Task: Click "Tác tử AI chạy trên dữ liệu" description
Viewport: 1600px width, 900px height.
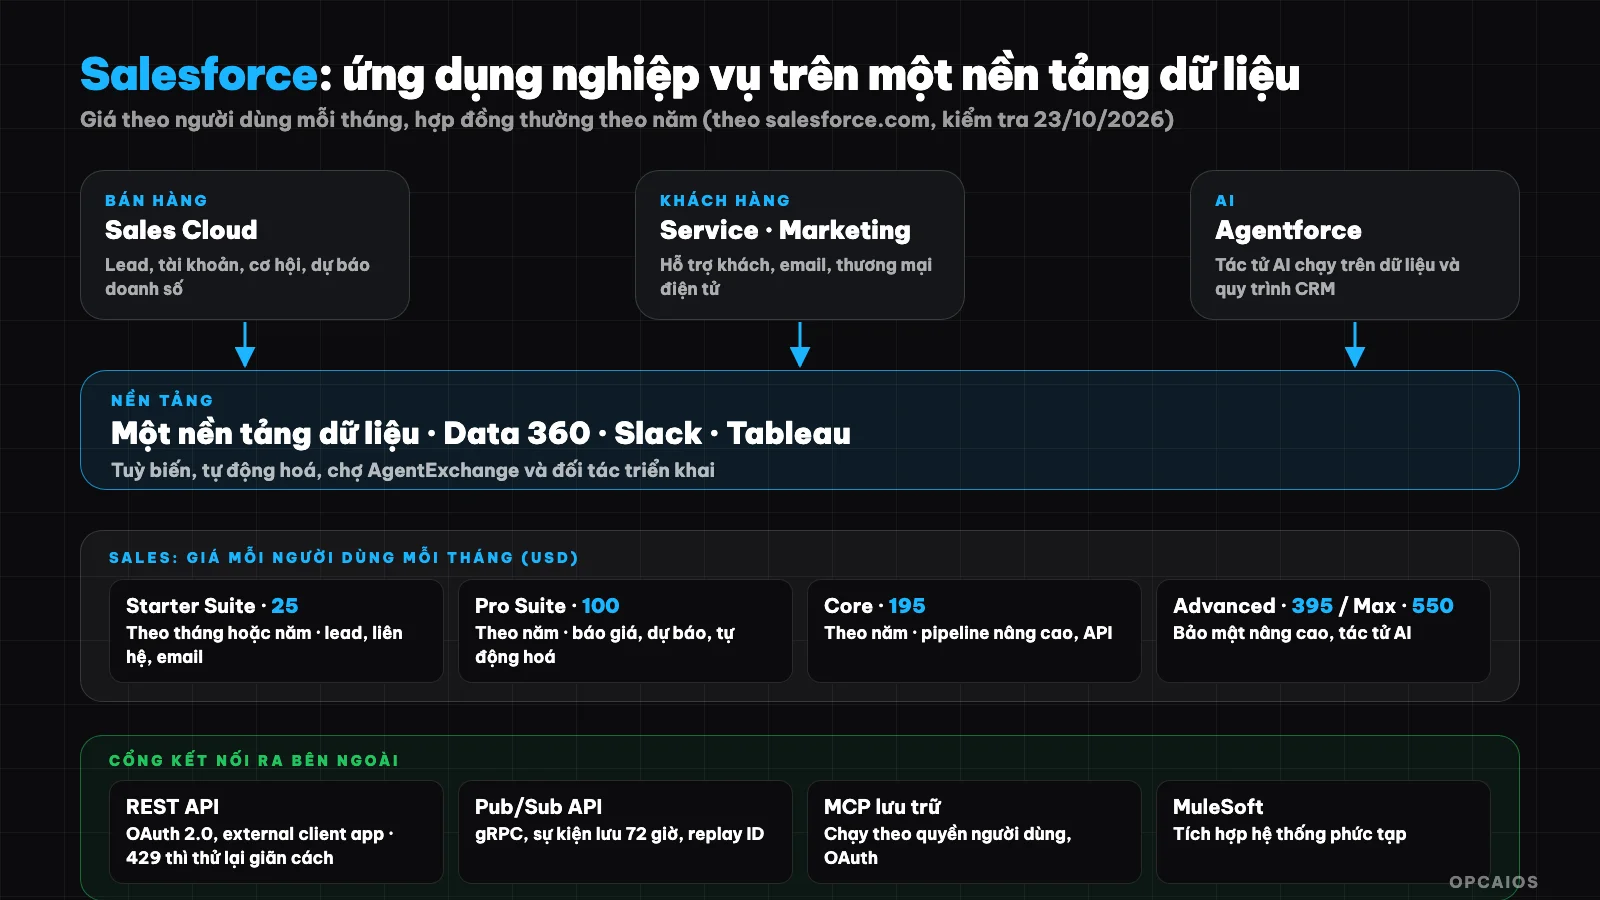Action: click(x=1337, y=277)
